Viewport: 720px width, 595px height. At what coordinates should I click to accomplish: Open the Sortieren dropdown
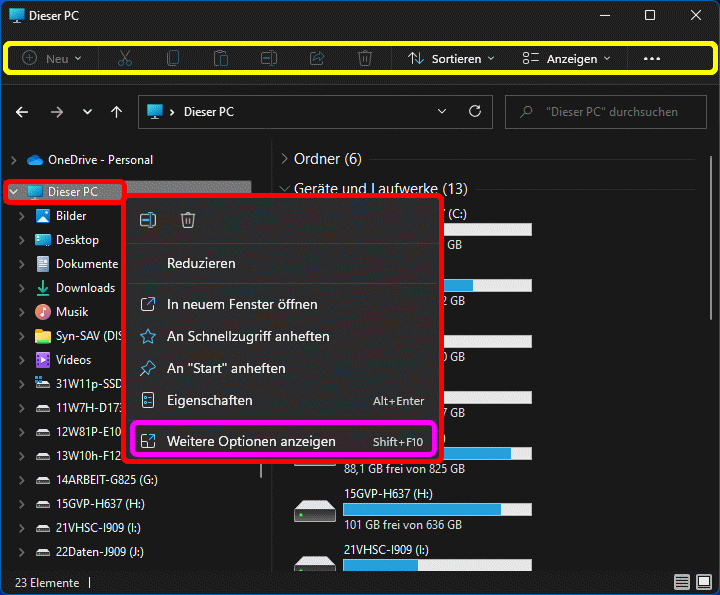point(451,59)
